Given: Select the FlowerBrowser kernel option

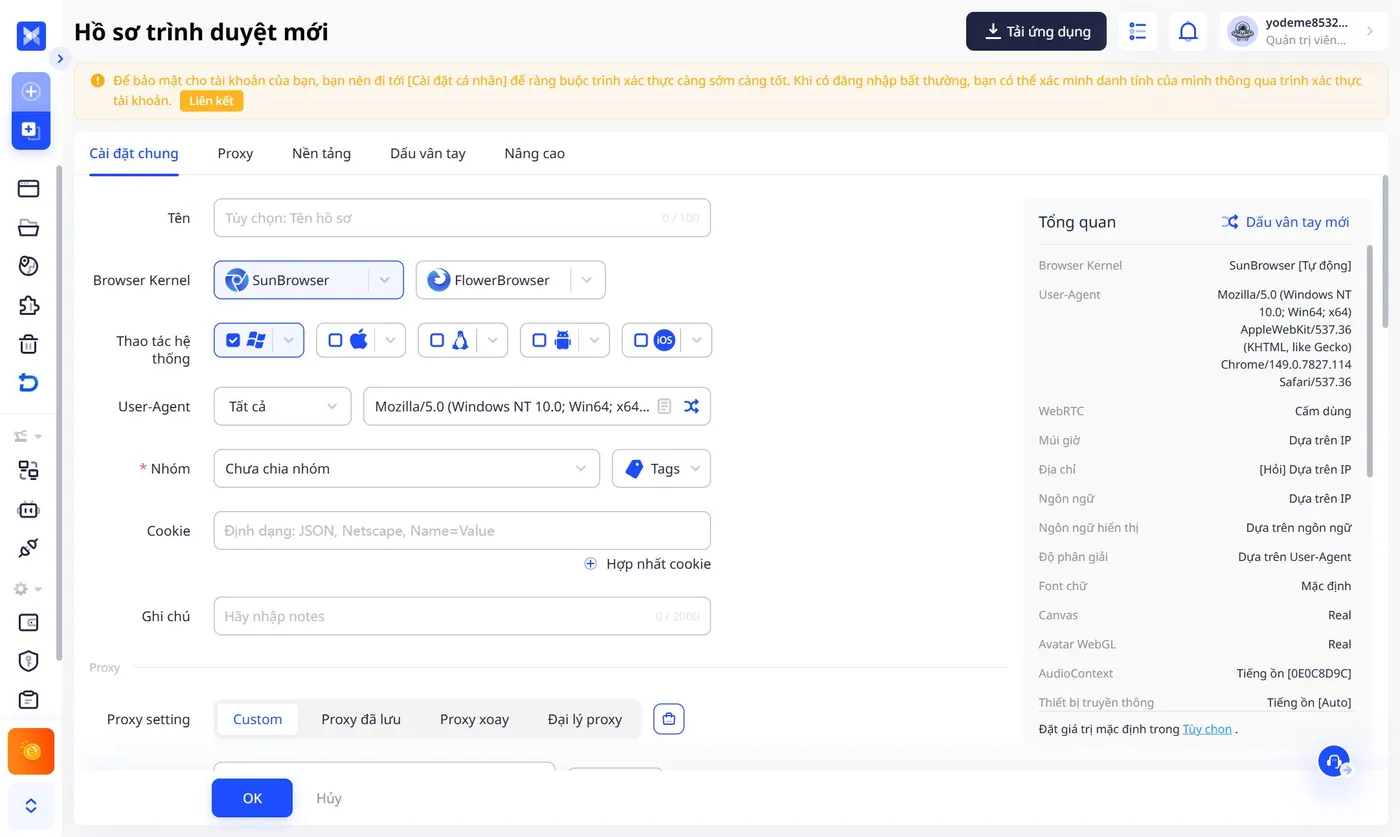Looking at the screenshot, I should [493, 280].
